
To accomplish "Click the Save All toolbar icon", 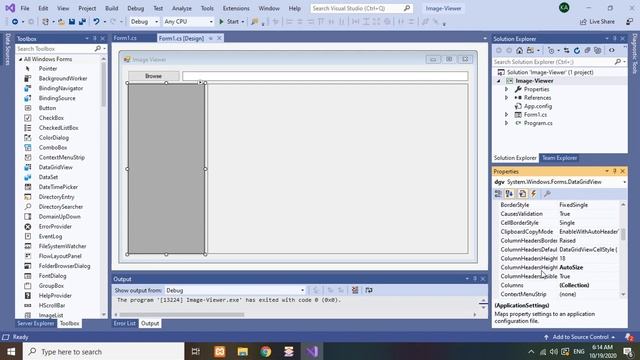I will pos(82,22).
